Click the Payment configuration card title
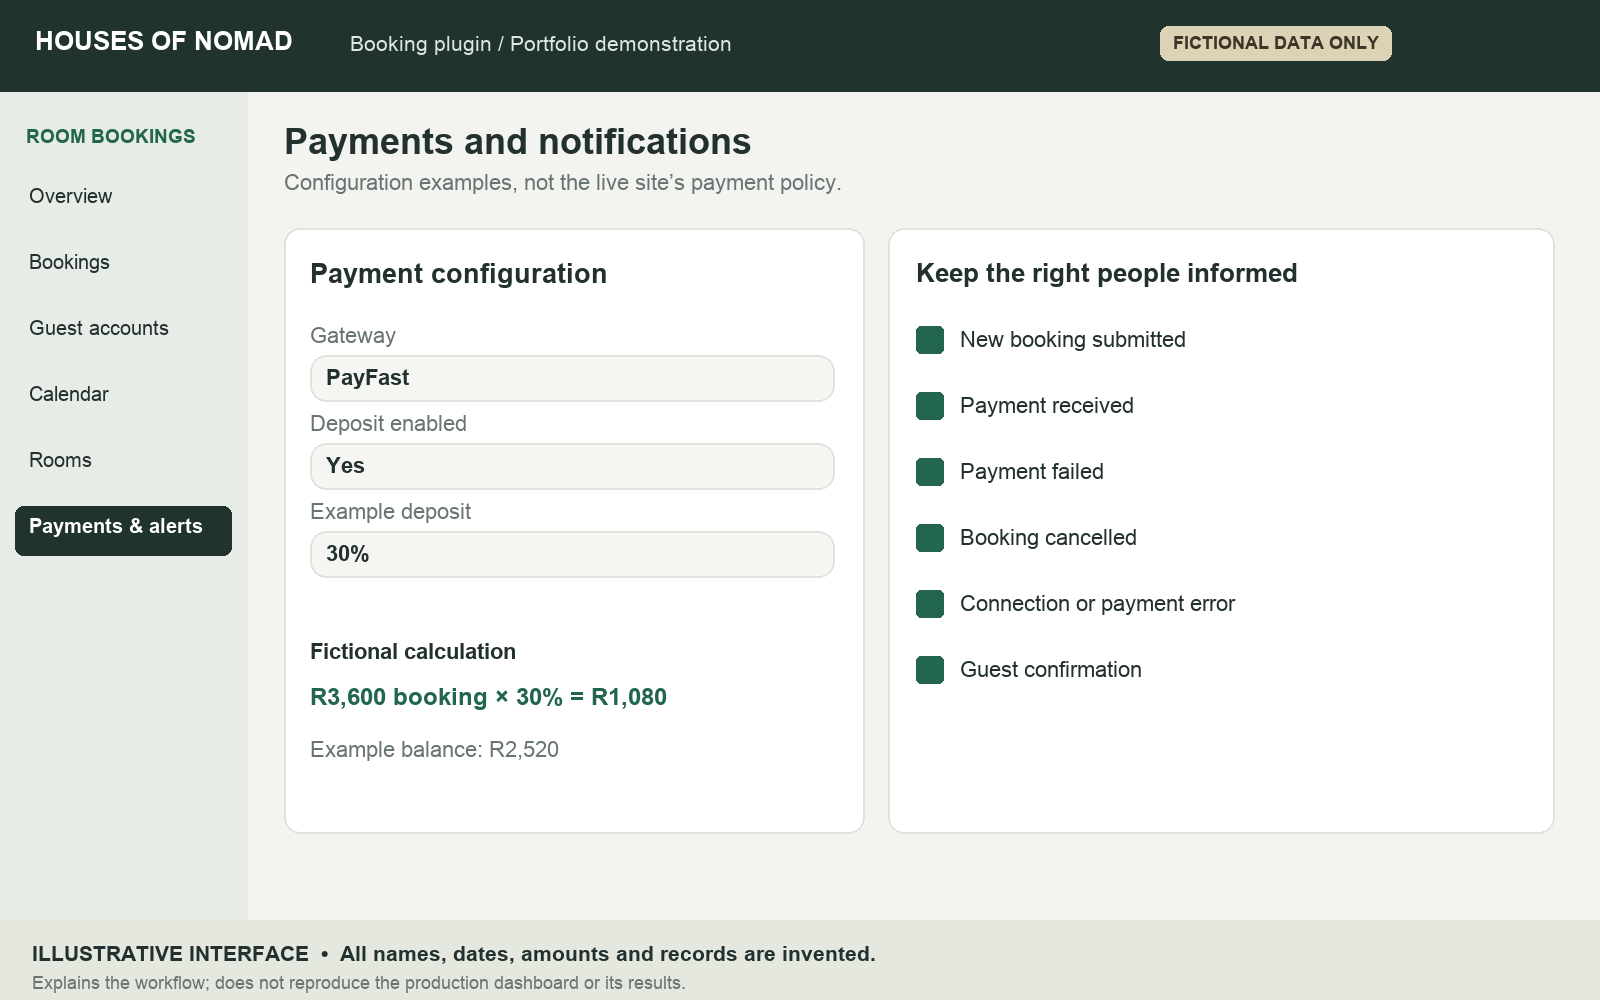Viewport: 1600px width, 1000px height. click(458, 274)
